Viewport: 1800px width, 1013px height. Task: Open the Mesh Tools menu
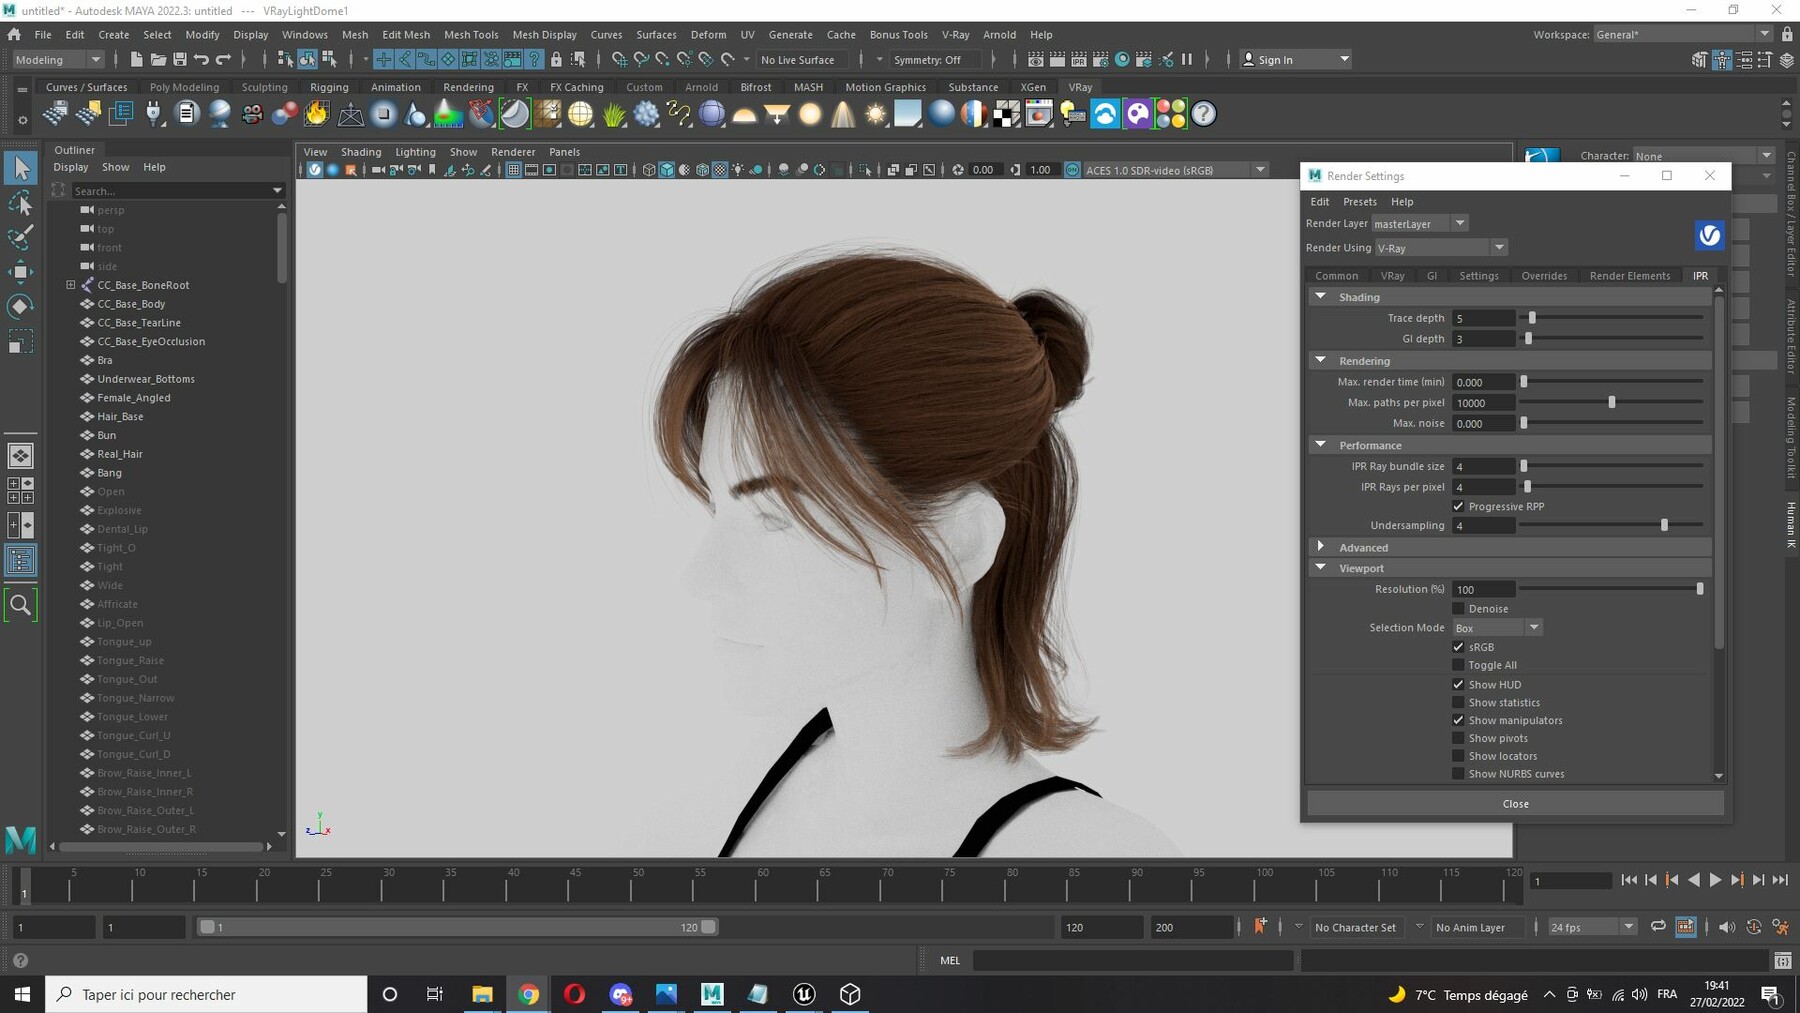click(471, 34)
